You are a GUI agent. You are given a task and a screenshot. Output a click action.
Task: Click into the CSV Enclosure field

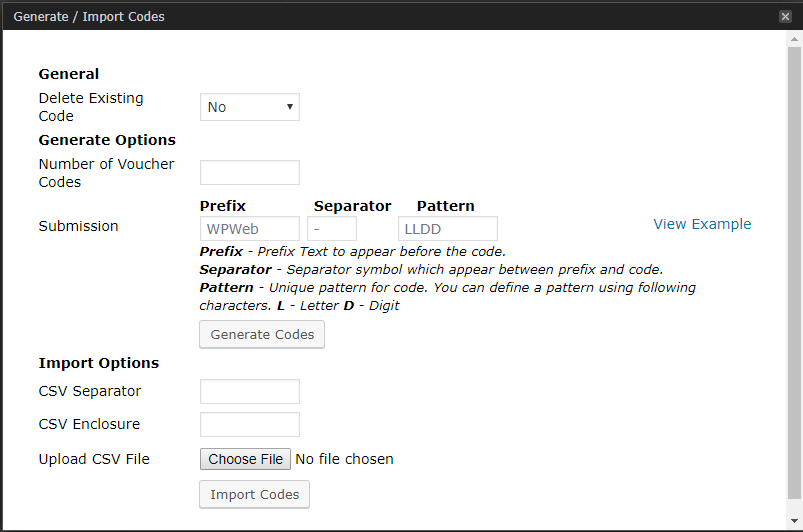pos(250,425)
